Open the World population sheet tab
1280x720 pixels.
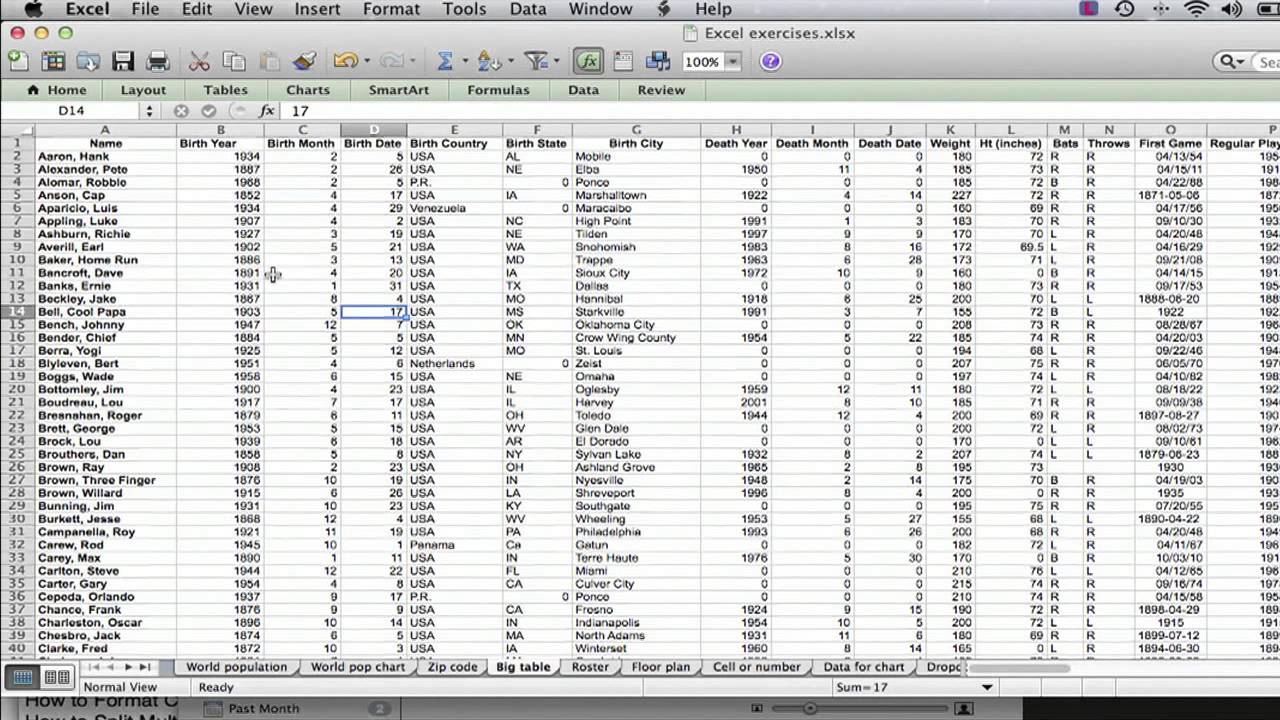[236, 667]
